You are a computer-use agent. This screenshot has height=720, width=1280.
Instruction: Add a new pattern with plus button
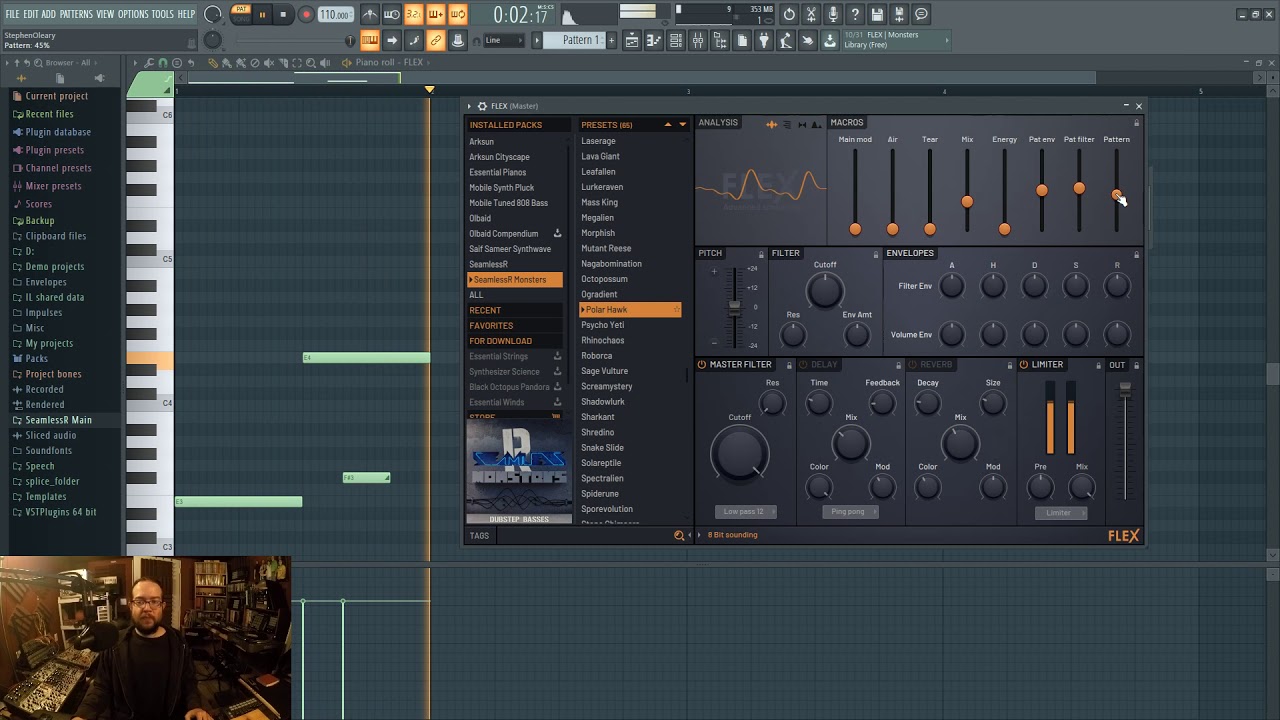[x=611, y=40]
